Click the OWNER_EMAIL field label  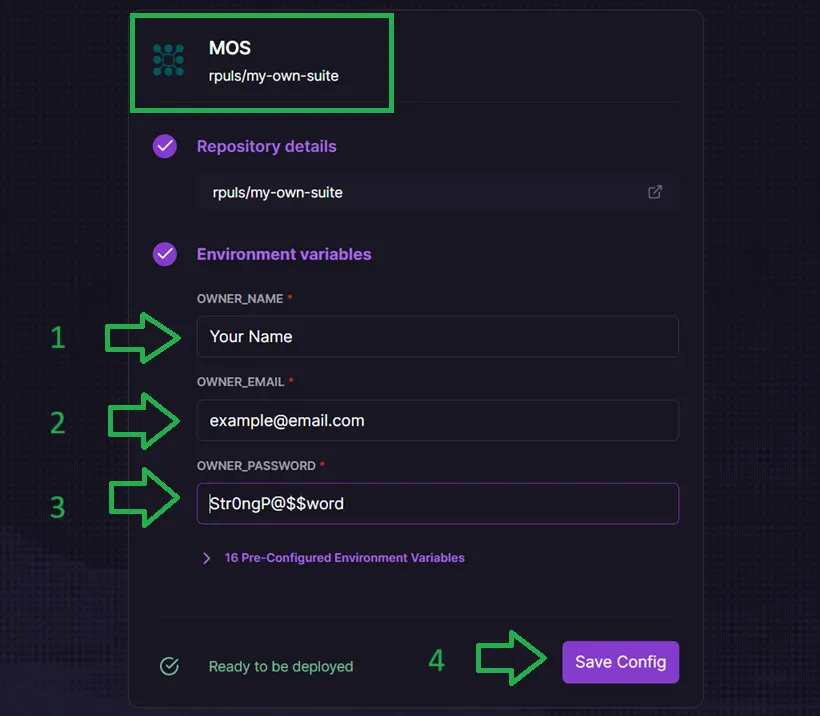click(242, 382)
